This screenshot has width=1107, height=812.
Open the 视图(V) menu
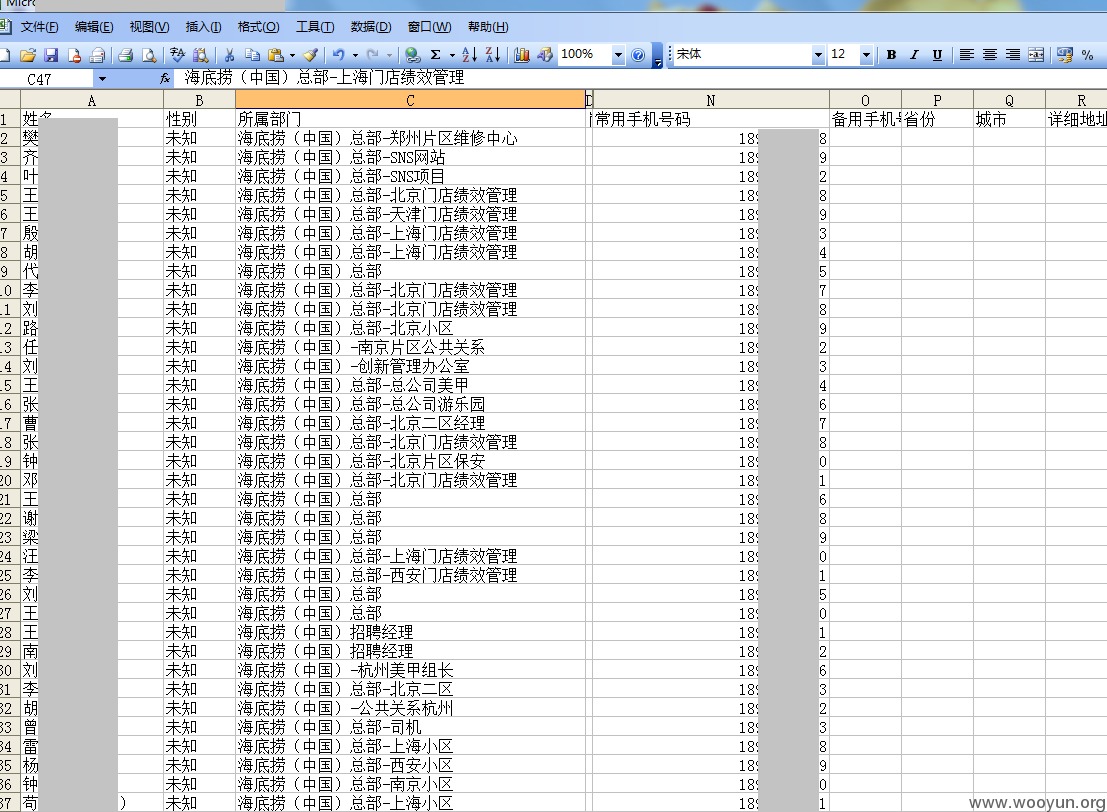coord(149,27)
